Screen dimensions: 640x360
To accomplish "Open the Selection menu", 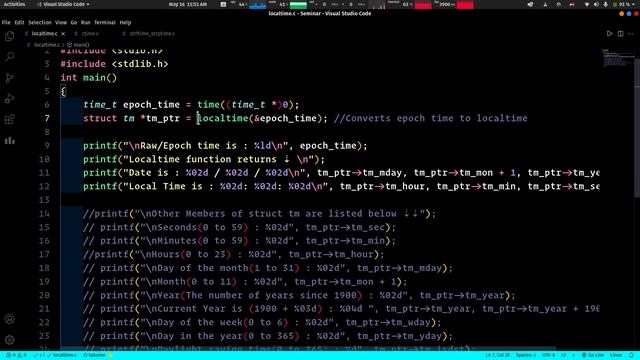I will click(40, 22).
